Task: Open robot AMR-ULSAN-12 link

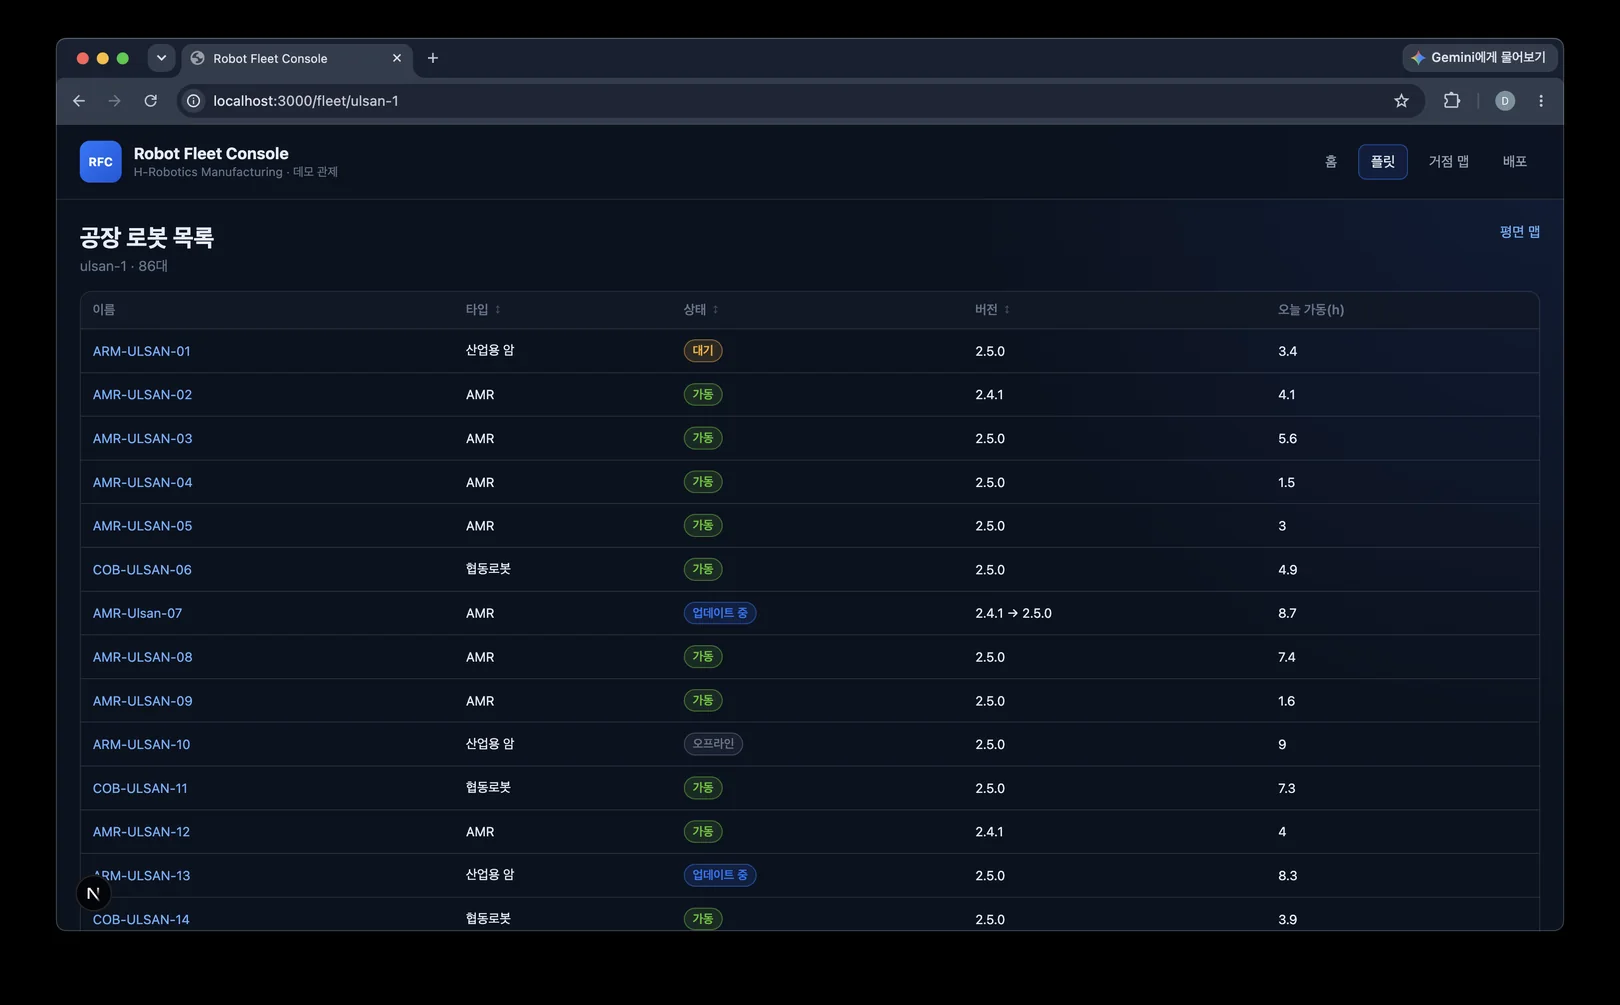Action: point(142,832)
